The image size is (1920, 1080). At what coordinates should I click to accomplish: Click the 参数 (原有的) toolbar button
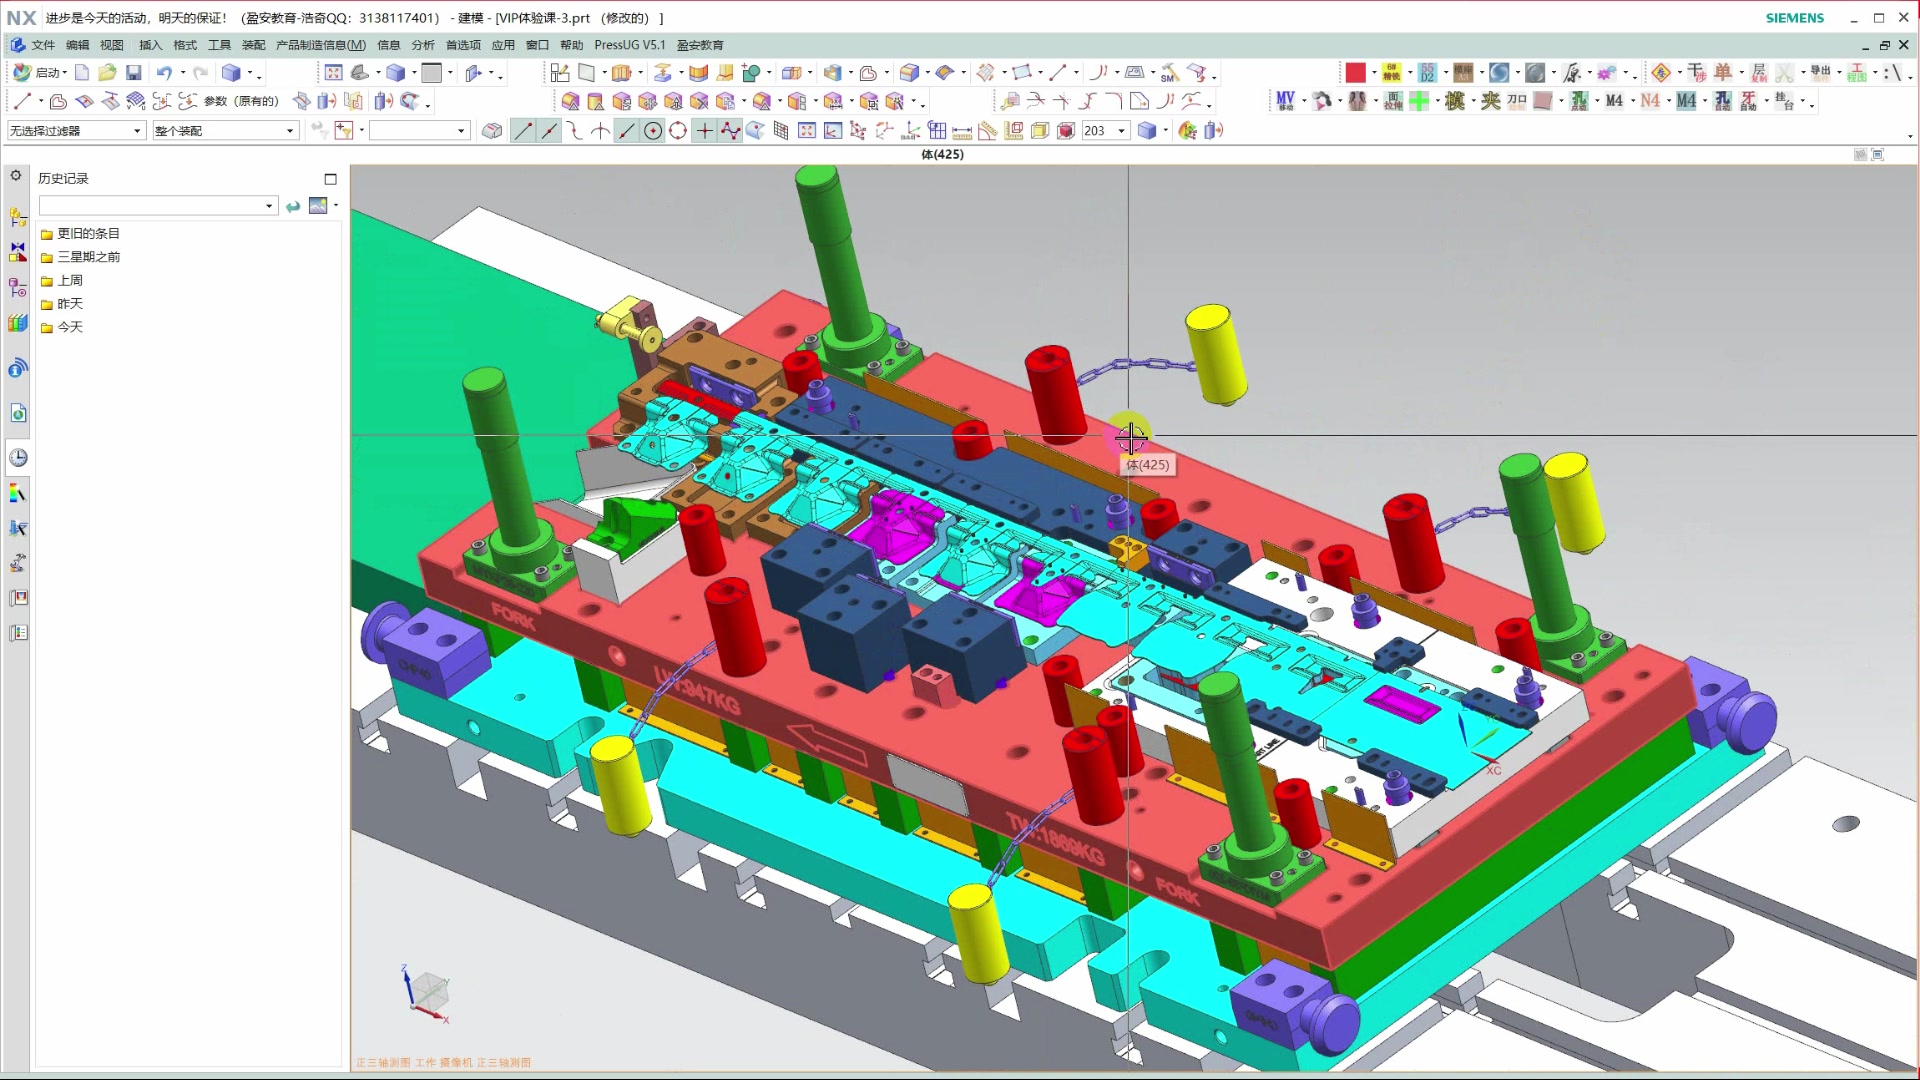pos(240,101)
